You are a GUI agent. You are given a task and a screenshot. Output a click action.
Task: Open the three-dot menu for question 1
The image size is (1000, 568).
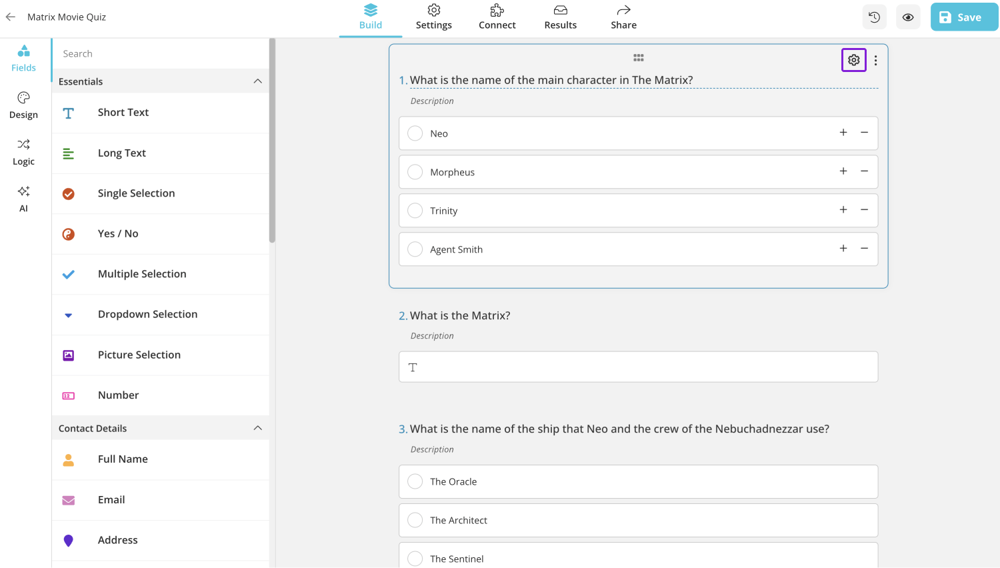click(x=876, y=60)
